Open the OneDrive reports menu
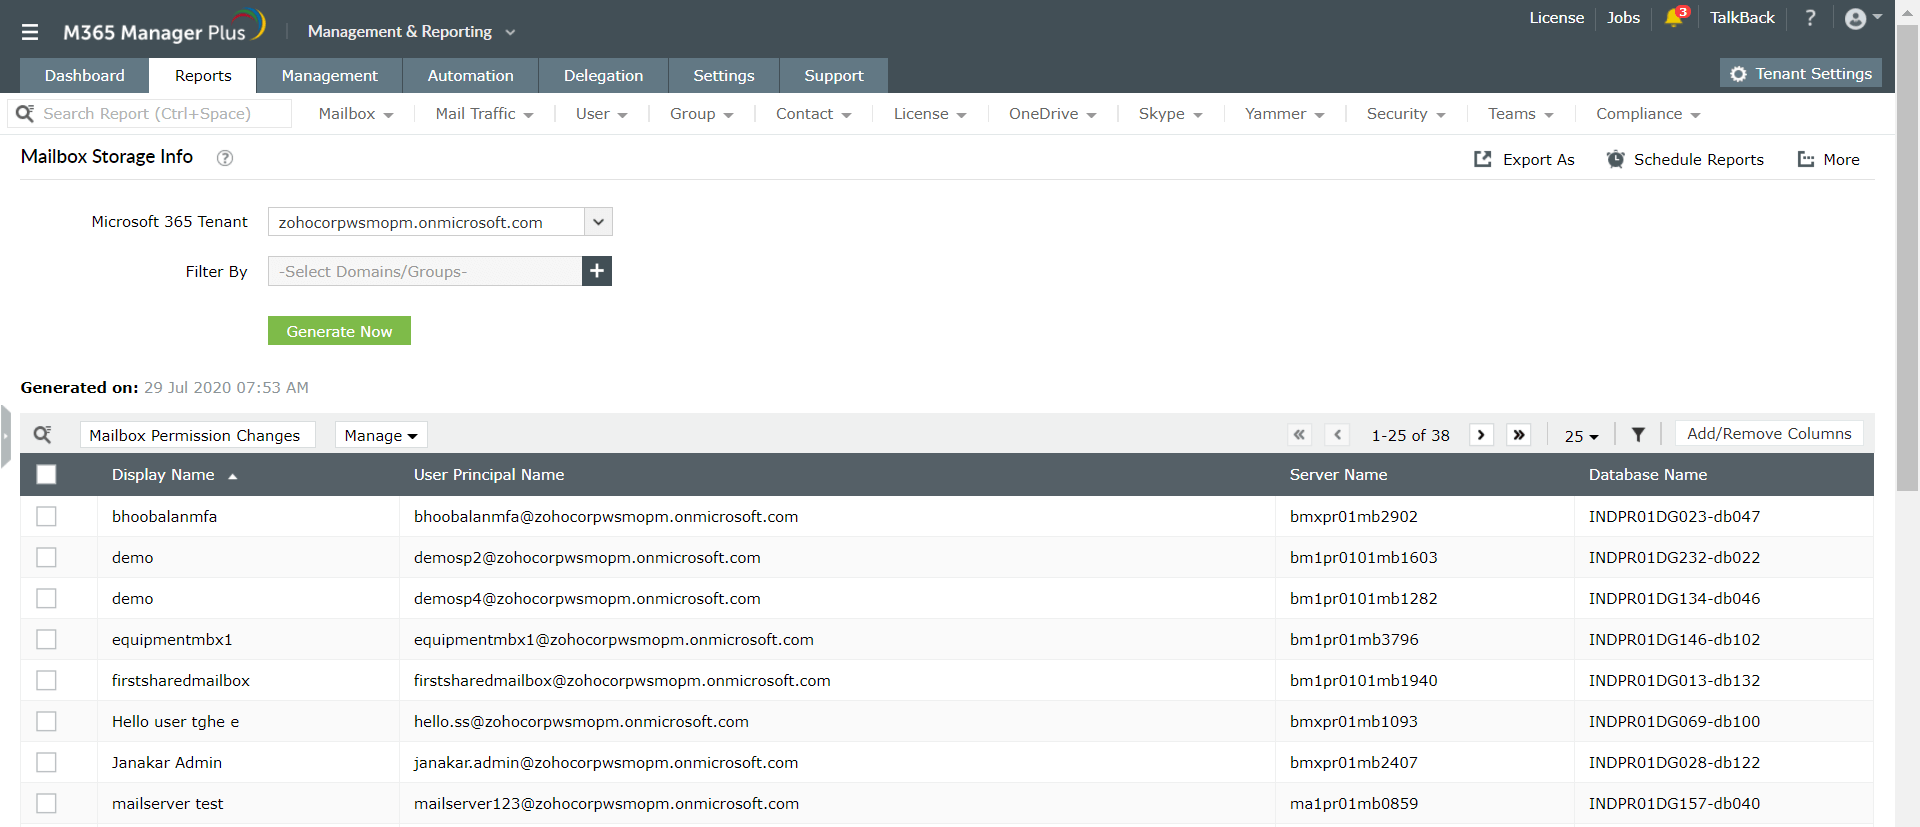This screenshot has width=1920, height=827. tap(1052, 114)
